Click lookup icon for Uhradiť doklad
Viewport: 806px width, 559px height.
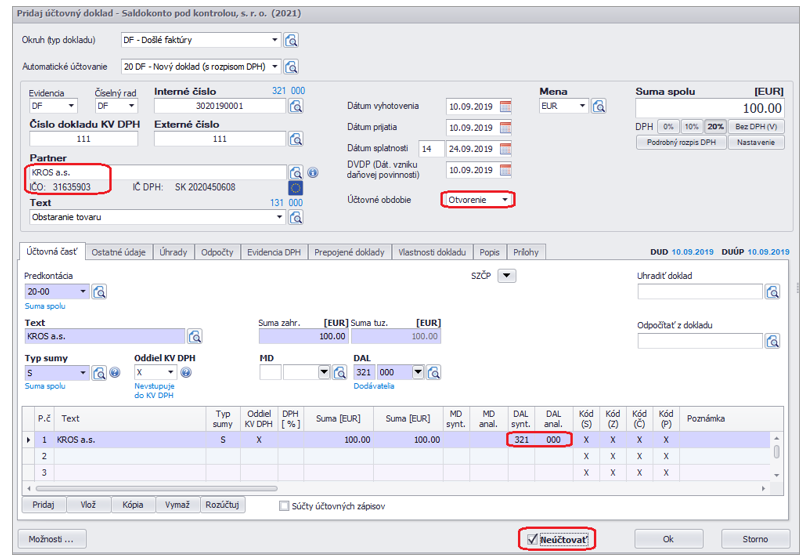click(x=773, y=292)
